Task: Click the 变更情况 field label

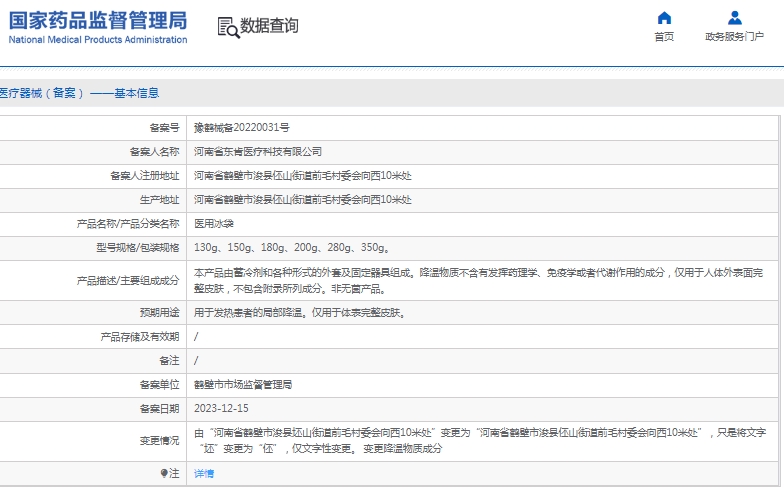Action: tap(159, 440)
